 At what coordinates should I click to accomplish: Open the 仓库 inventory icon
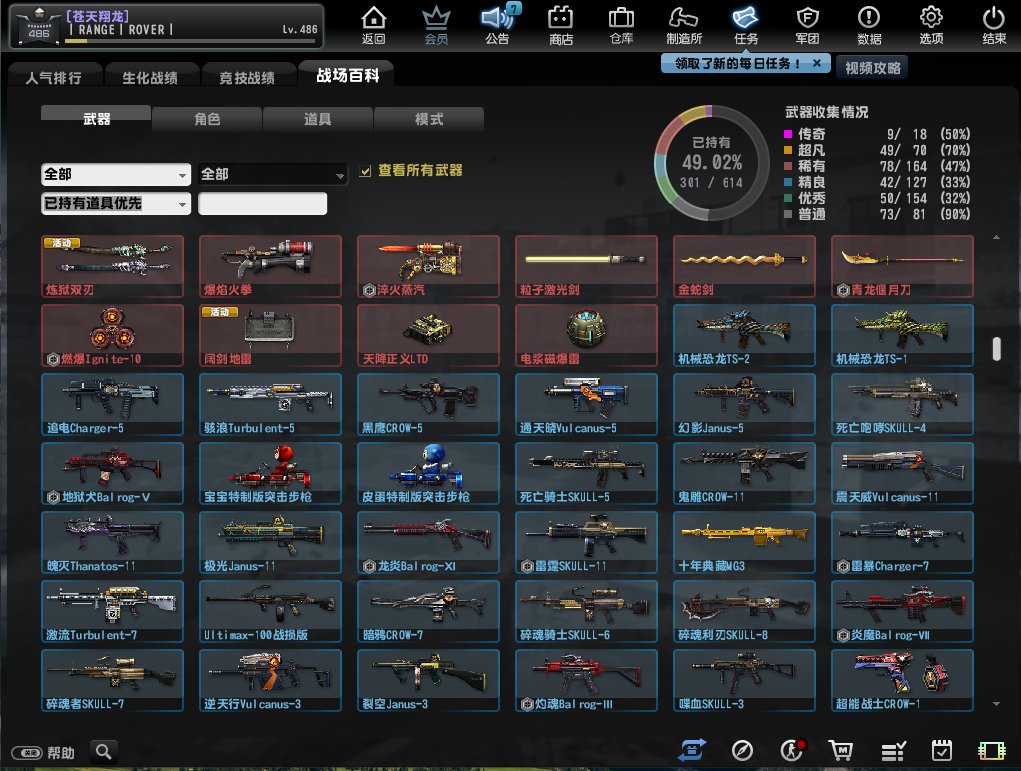point(621,25)
